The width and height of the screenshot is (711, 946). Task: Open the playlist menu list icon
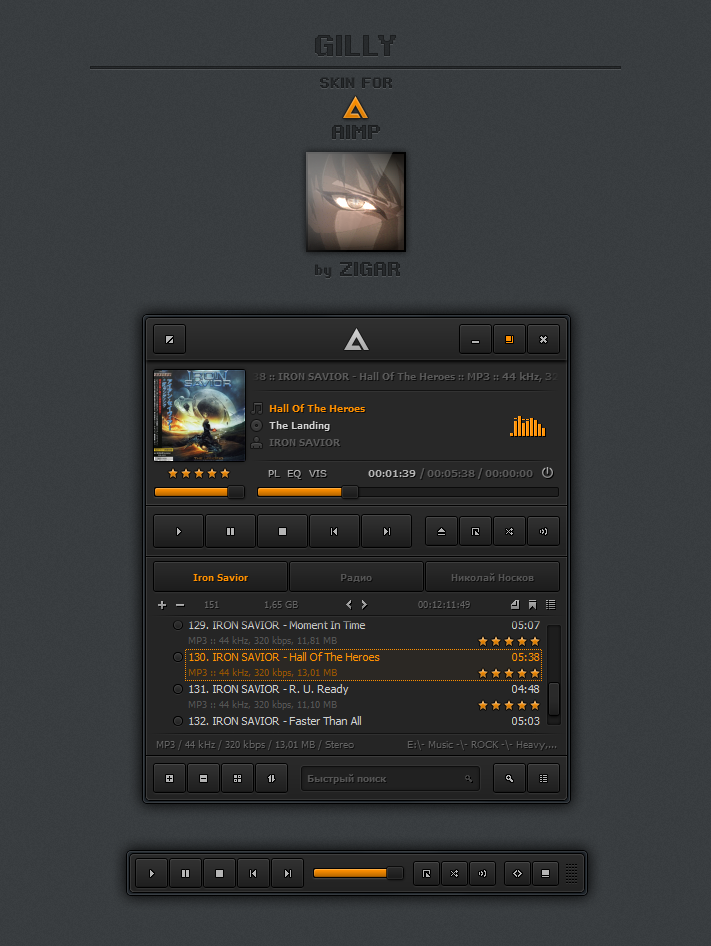click(x=550, y=605)
